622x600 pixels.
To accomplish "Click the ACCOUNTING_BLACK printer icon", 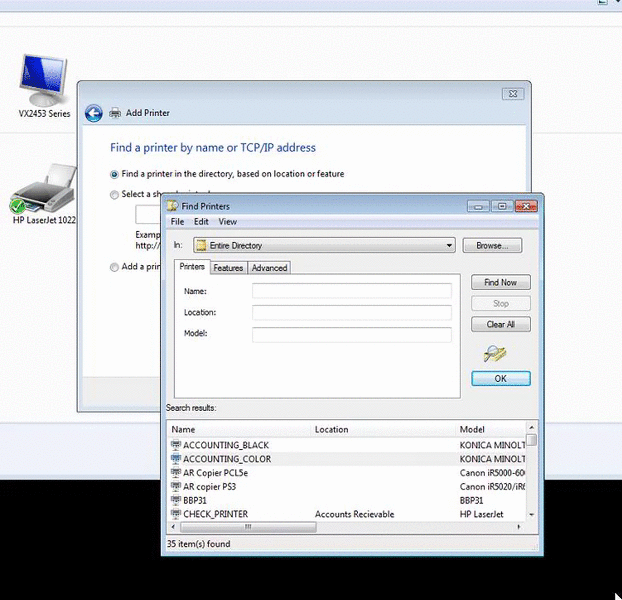I will 176,445.
